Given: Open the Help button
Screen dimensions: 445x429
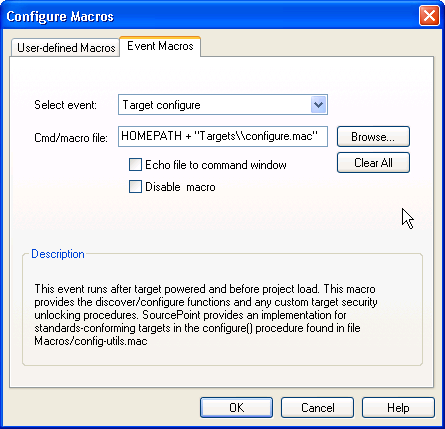Looking at the screenshot, I should click(x=398, y=407).
